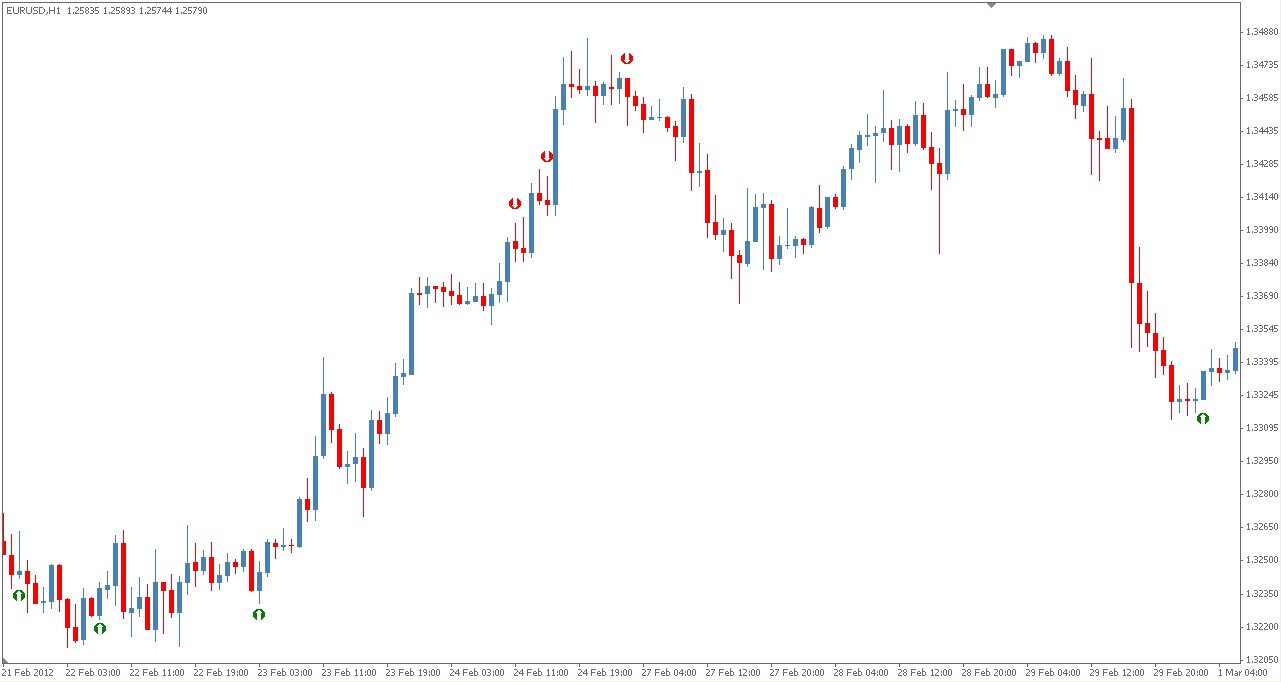Select the green buy marker near 22 Feb 03:00 low
The image size is (1281, 682).
tap(99, 629)
